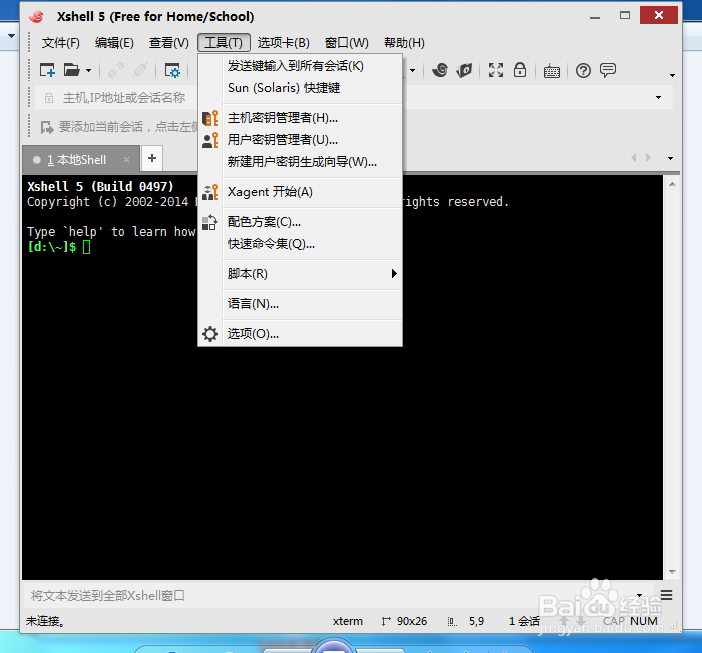The width and height of the screenshot is (702, 653).
Task: Click the New session toolbar icon
Action: [x=47, y=70]
